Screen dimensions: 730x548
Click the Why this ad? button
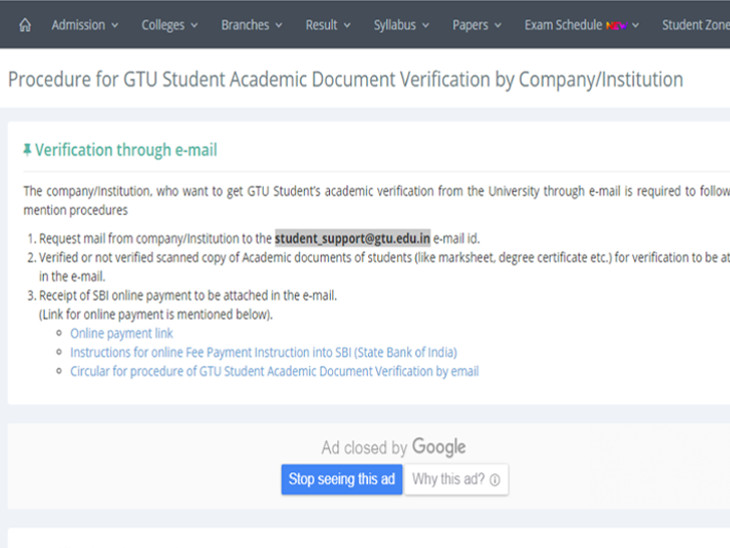click(455, 480)
